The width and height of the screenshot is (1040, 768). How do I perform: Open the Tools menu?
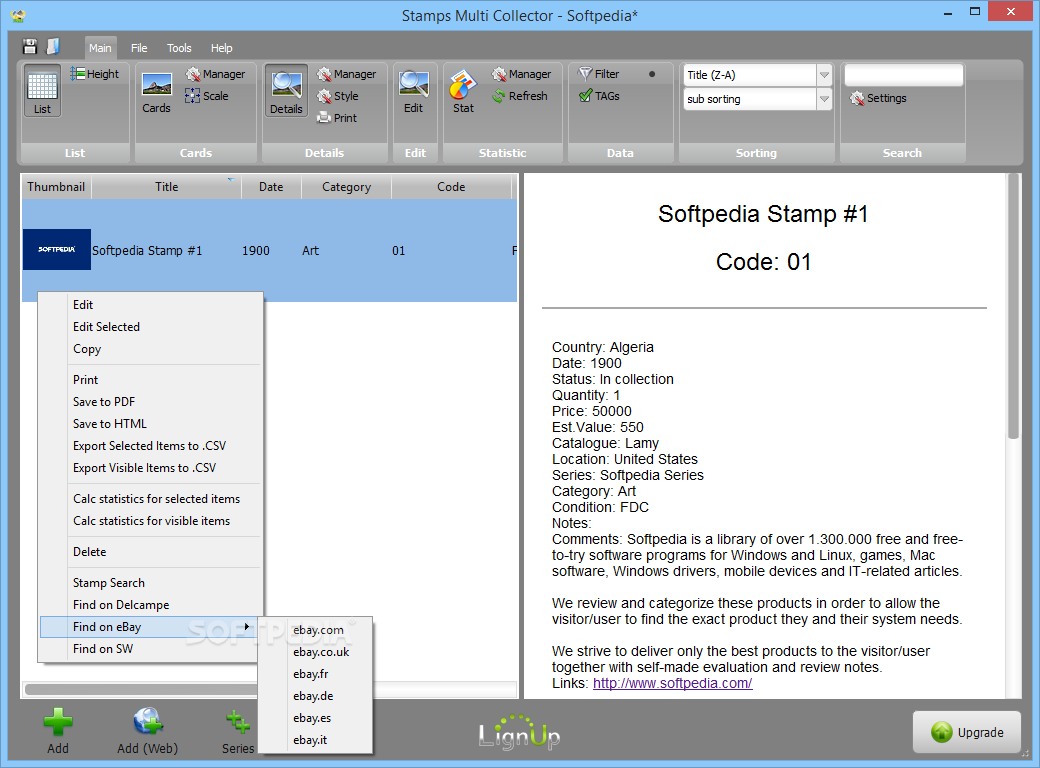pyautogui.click(x=179, y=48)
